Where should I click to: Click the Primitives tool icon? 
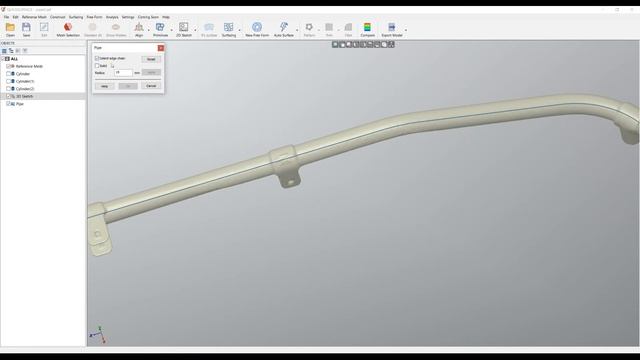click(x=160, y=27)
